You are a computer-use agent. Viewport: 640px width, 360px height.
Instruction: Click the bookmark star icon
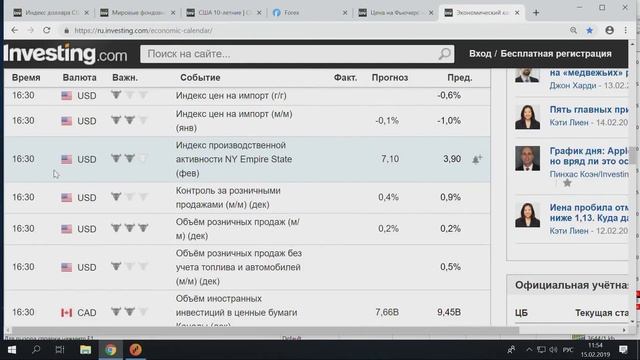coord(589,30)
